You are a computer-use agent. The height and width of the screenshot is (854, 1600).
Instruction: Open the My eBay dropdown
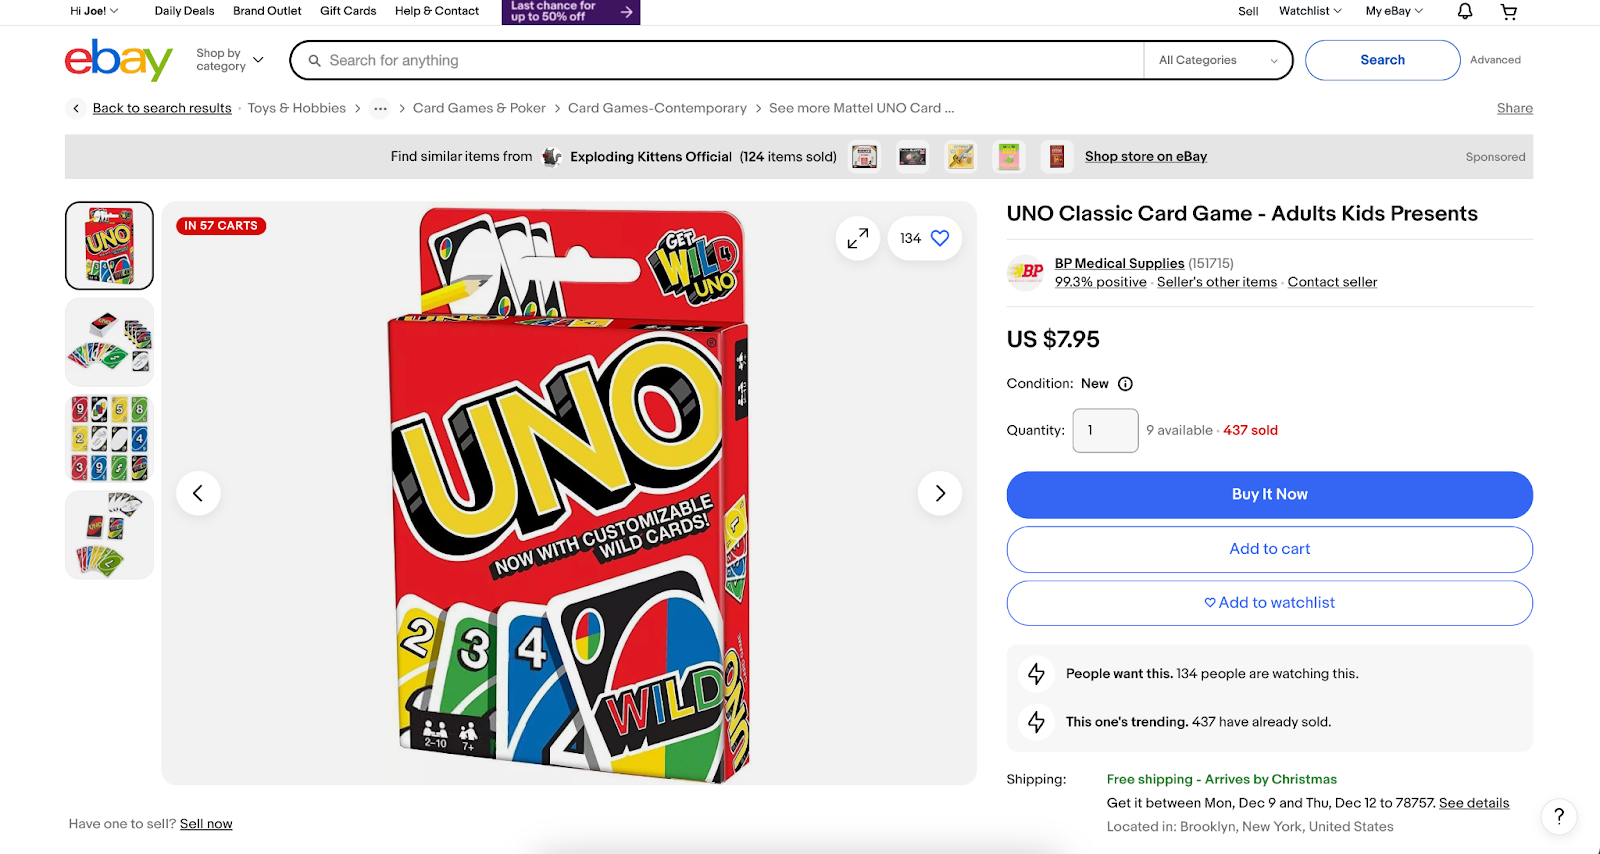click(x=1391, y=11)
